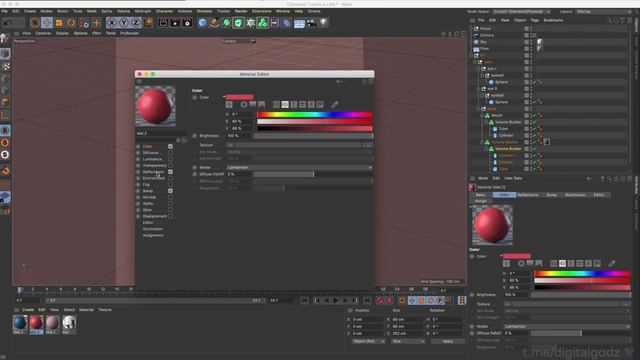The height and width of the screenshot is (360, 640).
Task: Click the search icon in Object Manager
Action: 609,20
